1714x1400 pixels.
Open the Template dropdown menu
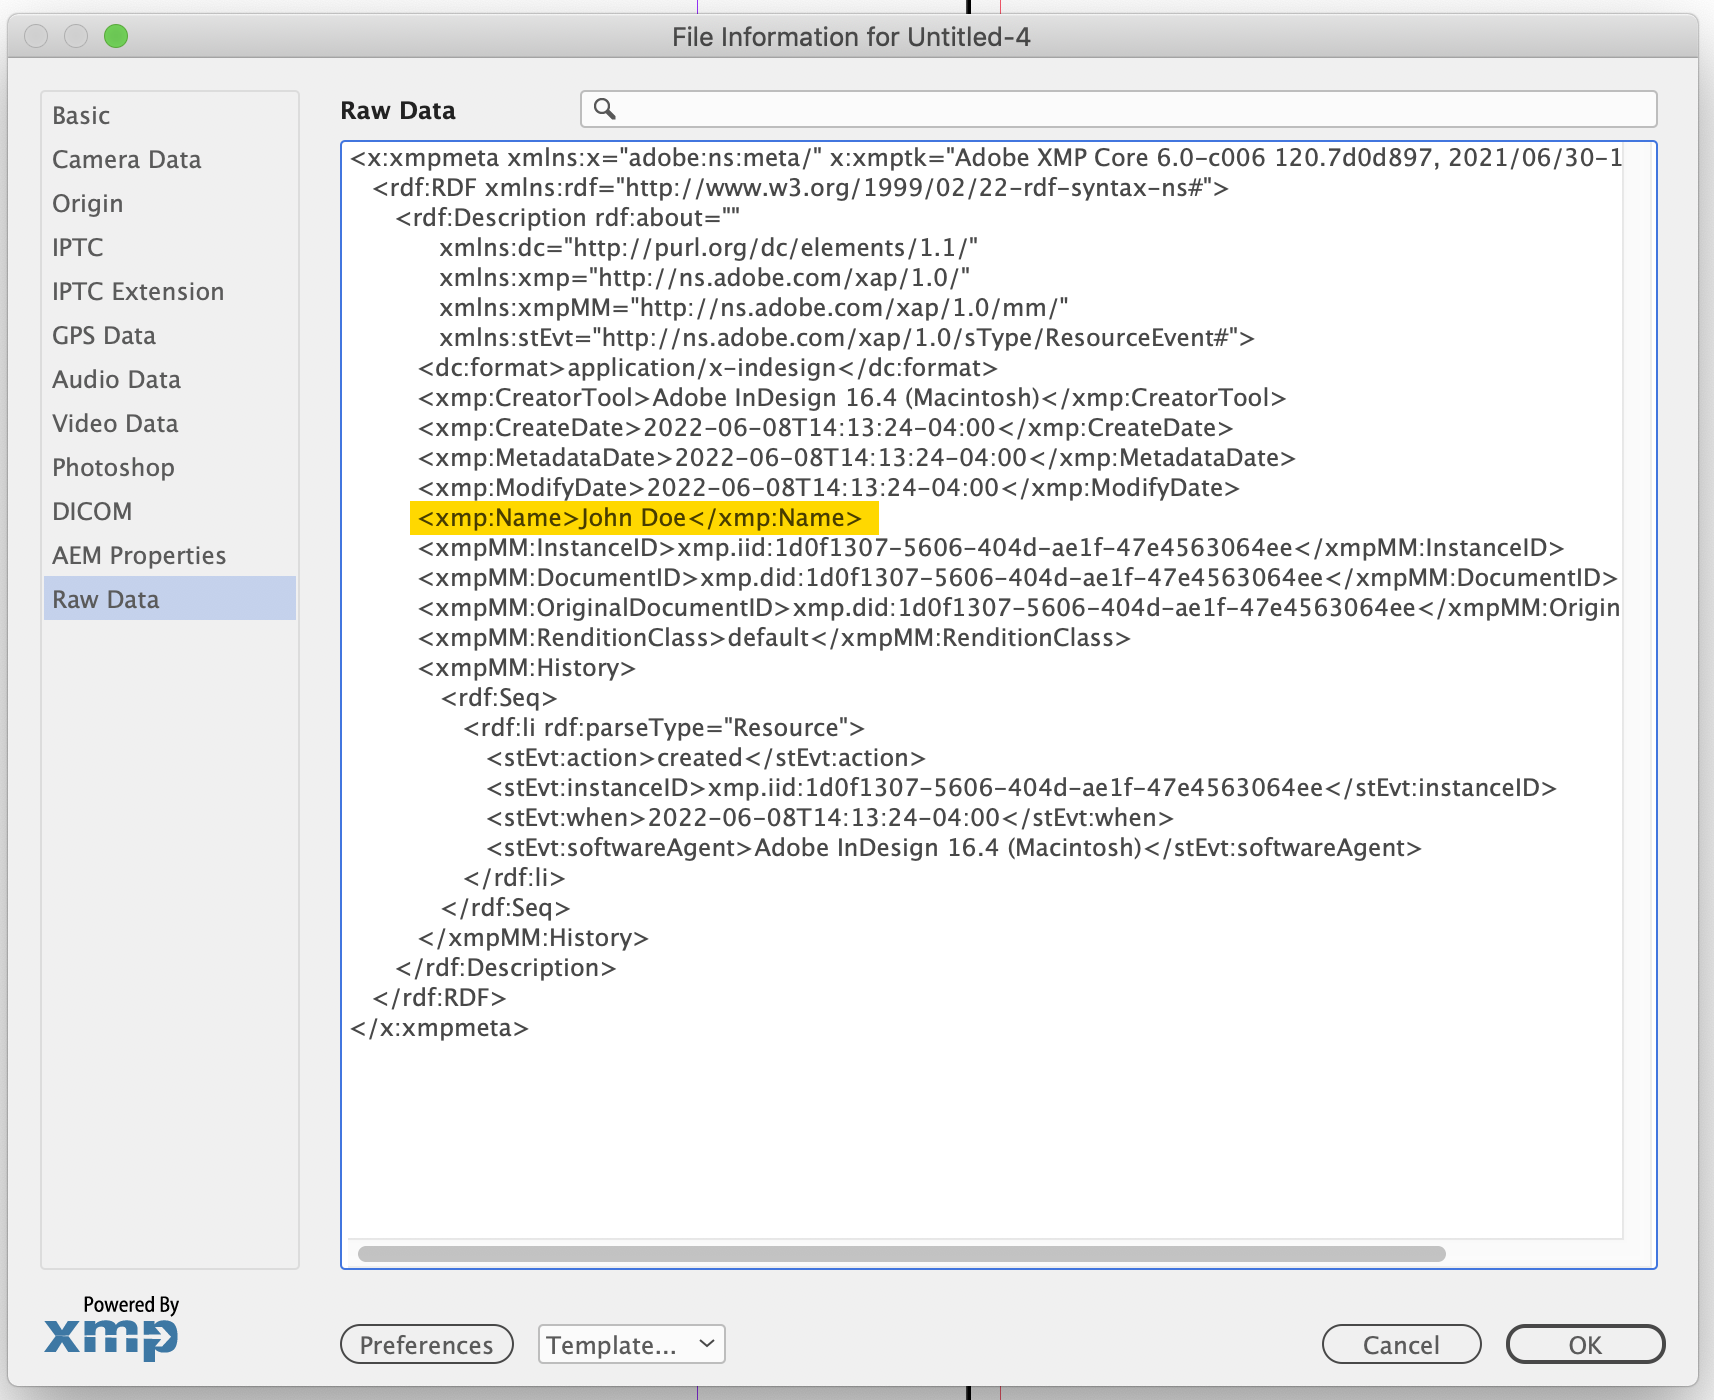[x=630, y=1344]
